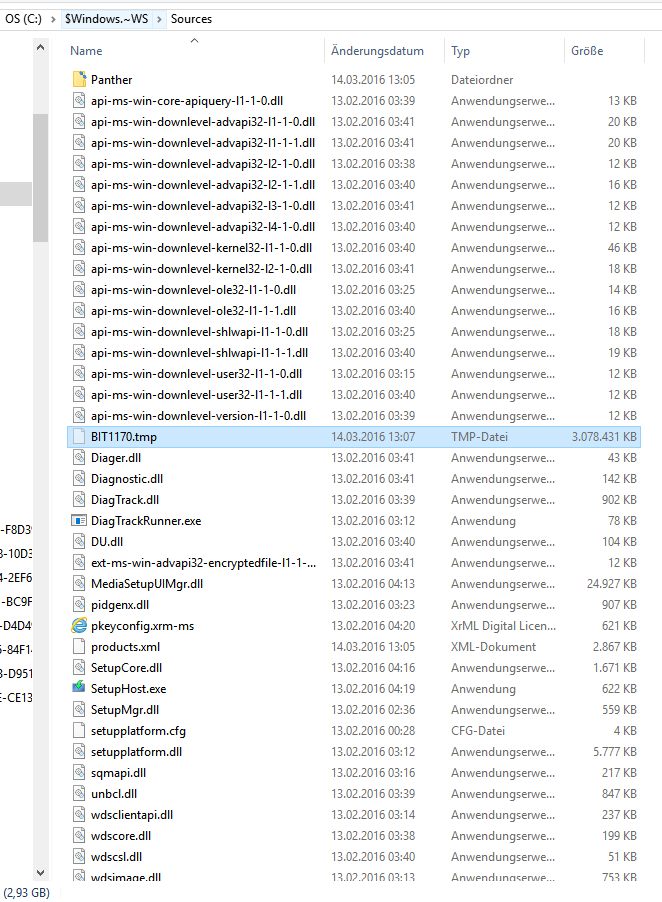This screenshot has height=902, width=662.
Task: Click the wdscsl.dll file icon
Action: (79, 857)
